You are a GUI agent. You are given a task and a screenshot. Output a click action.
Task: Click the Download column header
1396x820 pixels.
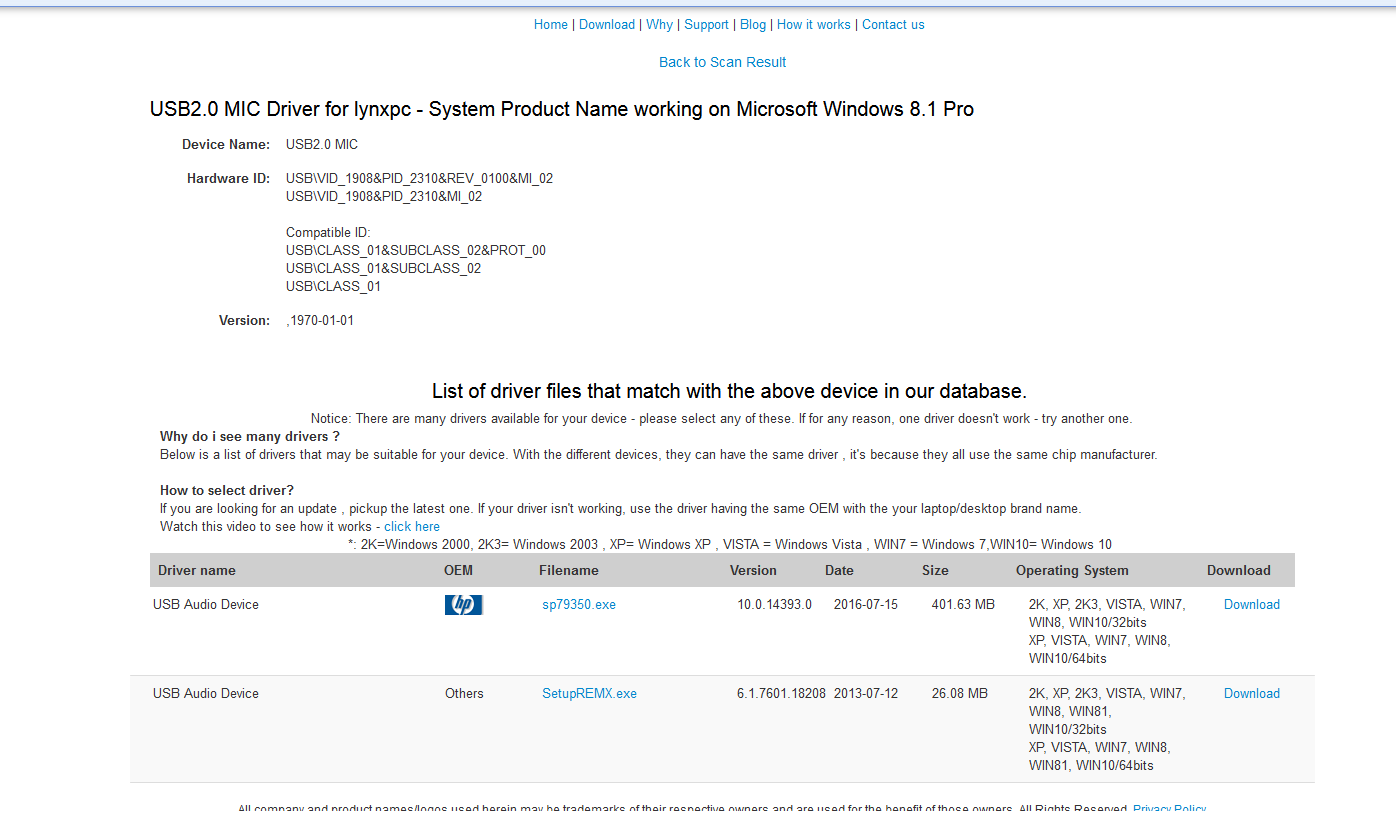[x=1239, y=571]
